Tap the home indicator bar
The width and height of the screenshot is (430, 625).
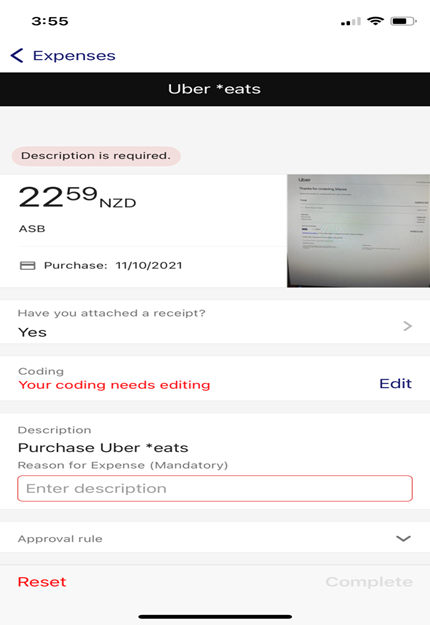pyautogui.click(x=215, y=617)
